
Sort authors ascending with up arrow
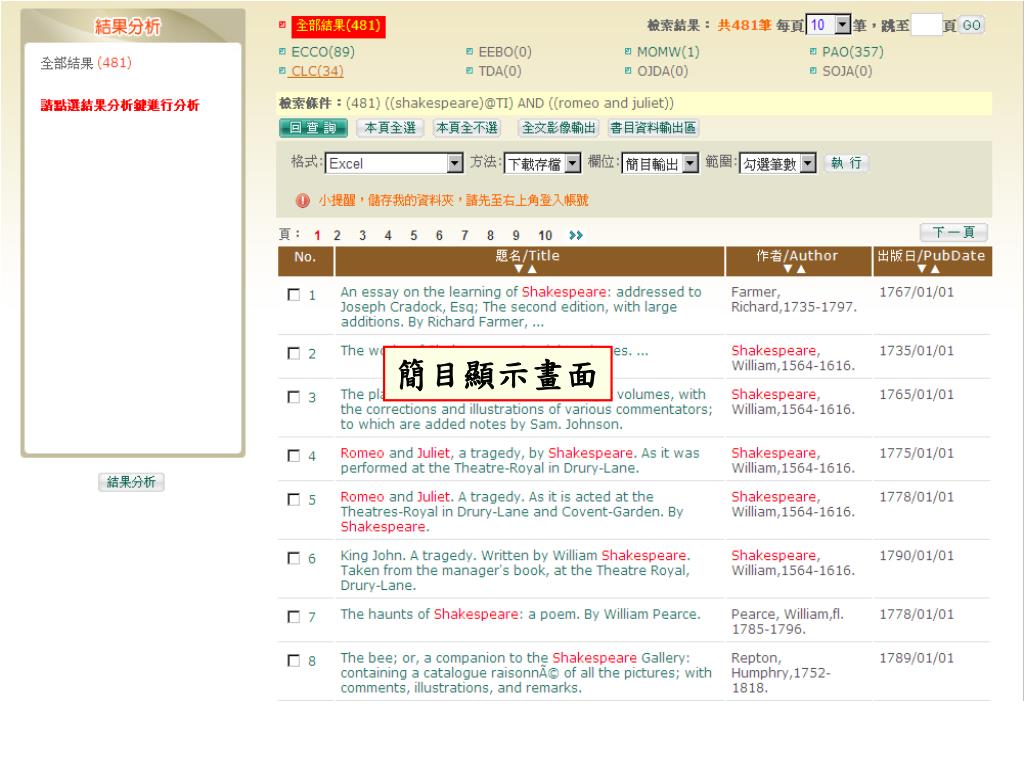pyautogui.click(x=801, y=269)
